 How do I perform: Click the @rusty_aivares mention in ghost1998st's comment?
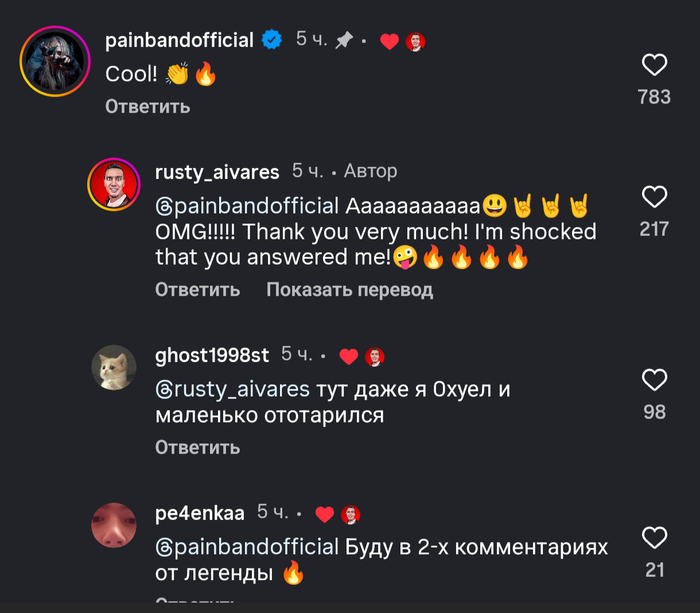[x=232, y=390]
